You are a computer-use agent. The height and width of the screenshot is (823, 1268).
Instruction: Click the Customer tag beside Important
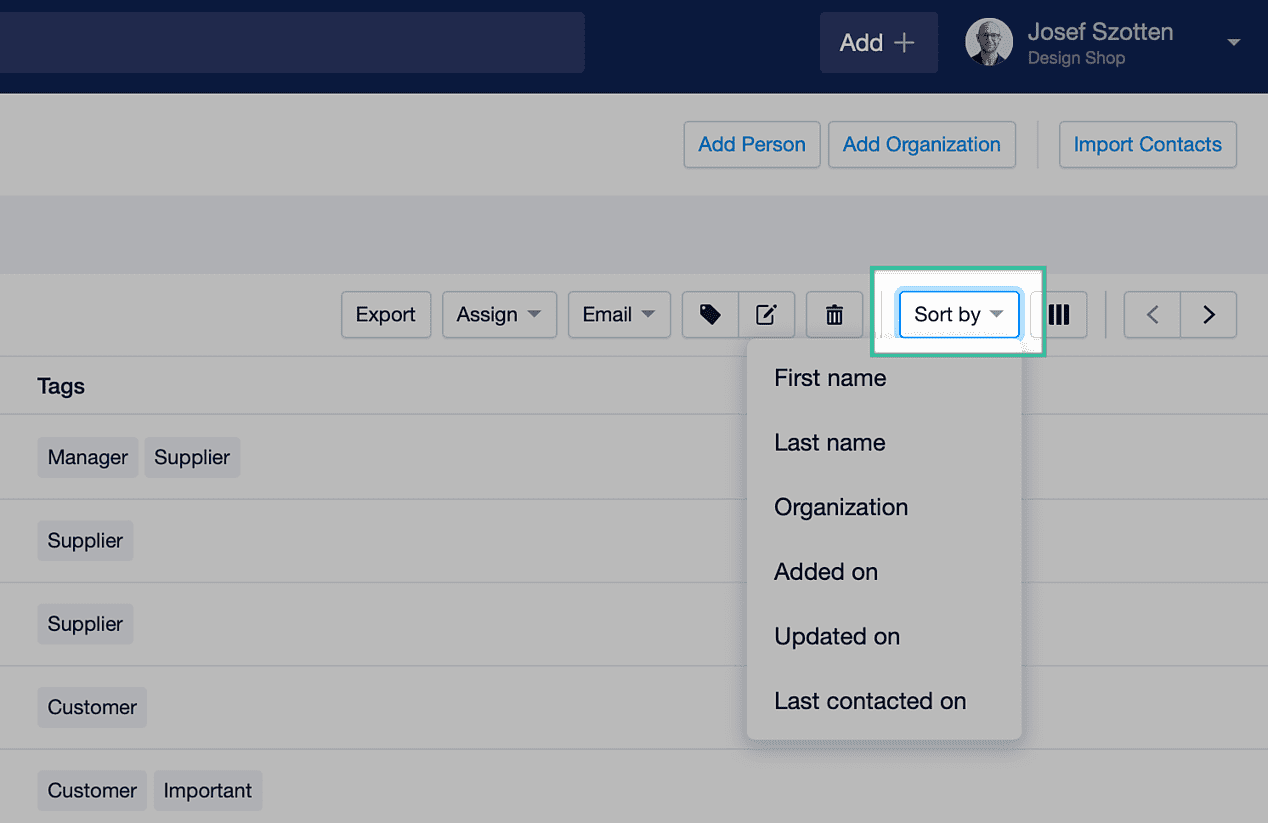pos(92,790)
